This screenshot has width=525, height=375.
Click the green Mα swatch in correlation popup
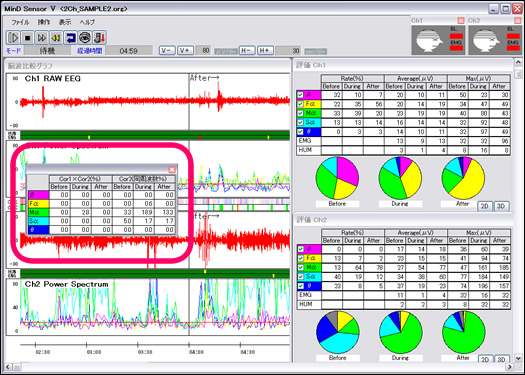[39, 213]
